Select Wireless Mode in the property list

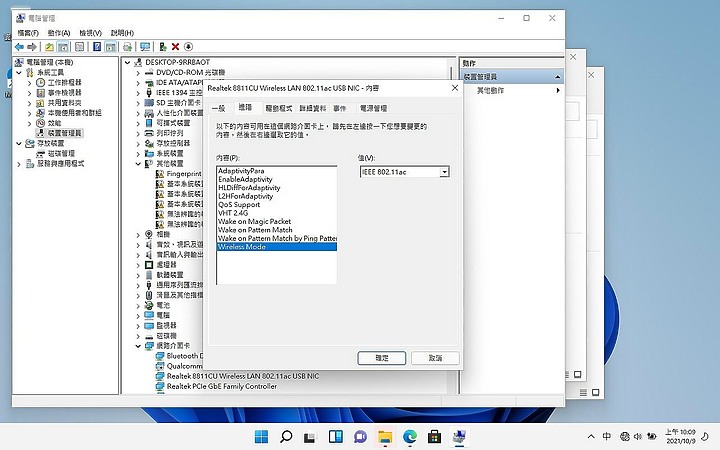point(276,247)
